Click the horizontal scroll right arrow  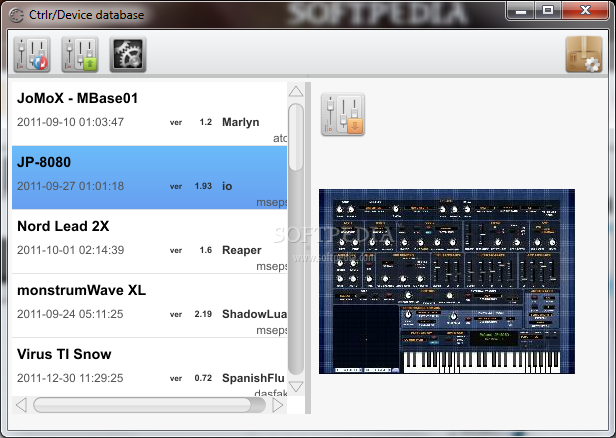pyautogui.click(x=277, y=405)
